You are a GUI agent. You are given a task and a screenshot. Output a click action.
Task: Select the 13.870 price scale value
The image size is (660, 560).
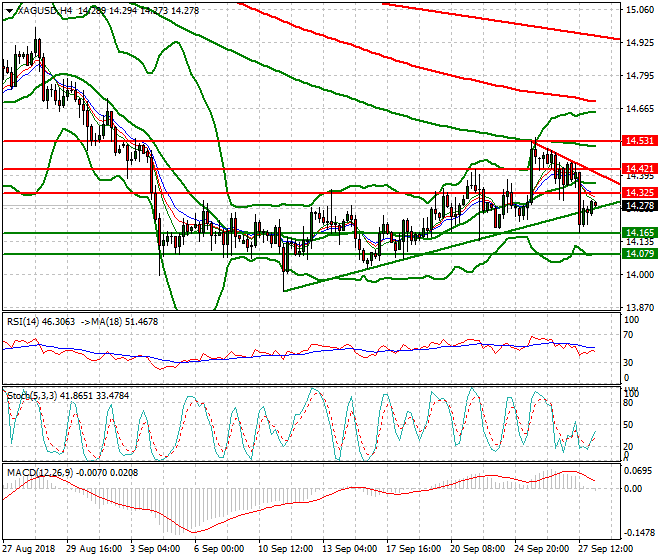(640, 308)
